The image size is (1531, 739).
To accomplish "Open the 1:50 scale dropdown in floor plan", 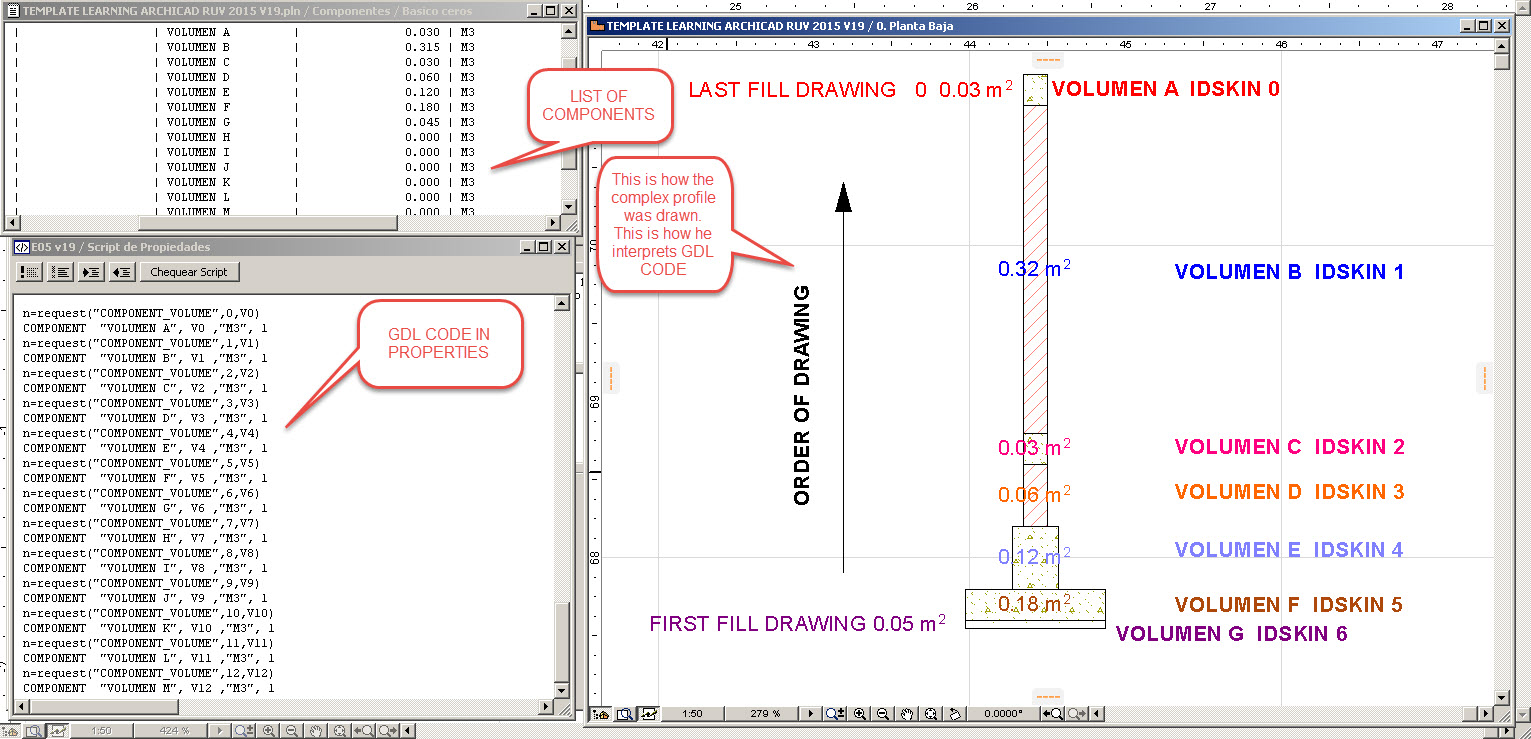I will pyautogui.click(x=692, y=714).
